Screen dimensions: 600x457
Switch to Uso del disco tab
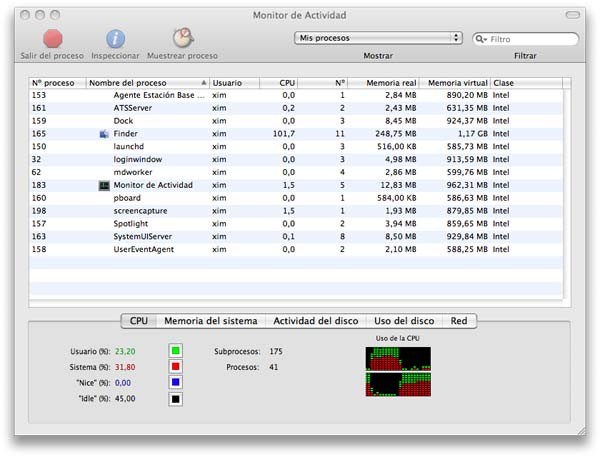pos(404,321)
